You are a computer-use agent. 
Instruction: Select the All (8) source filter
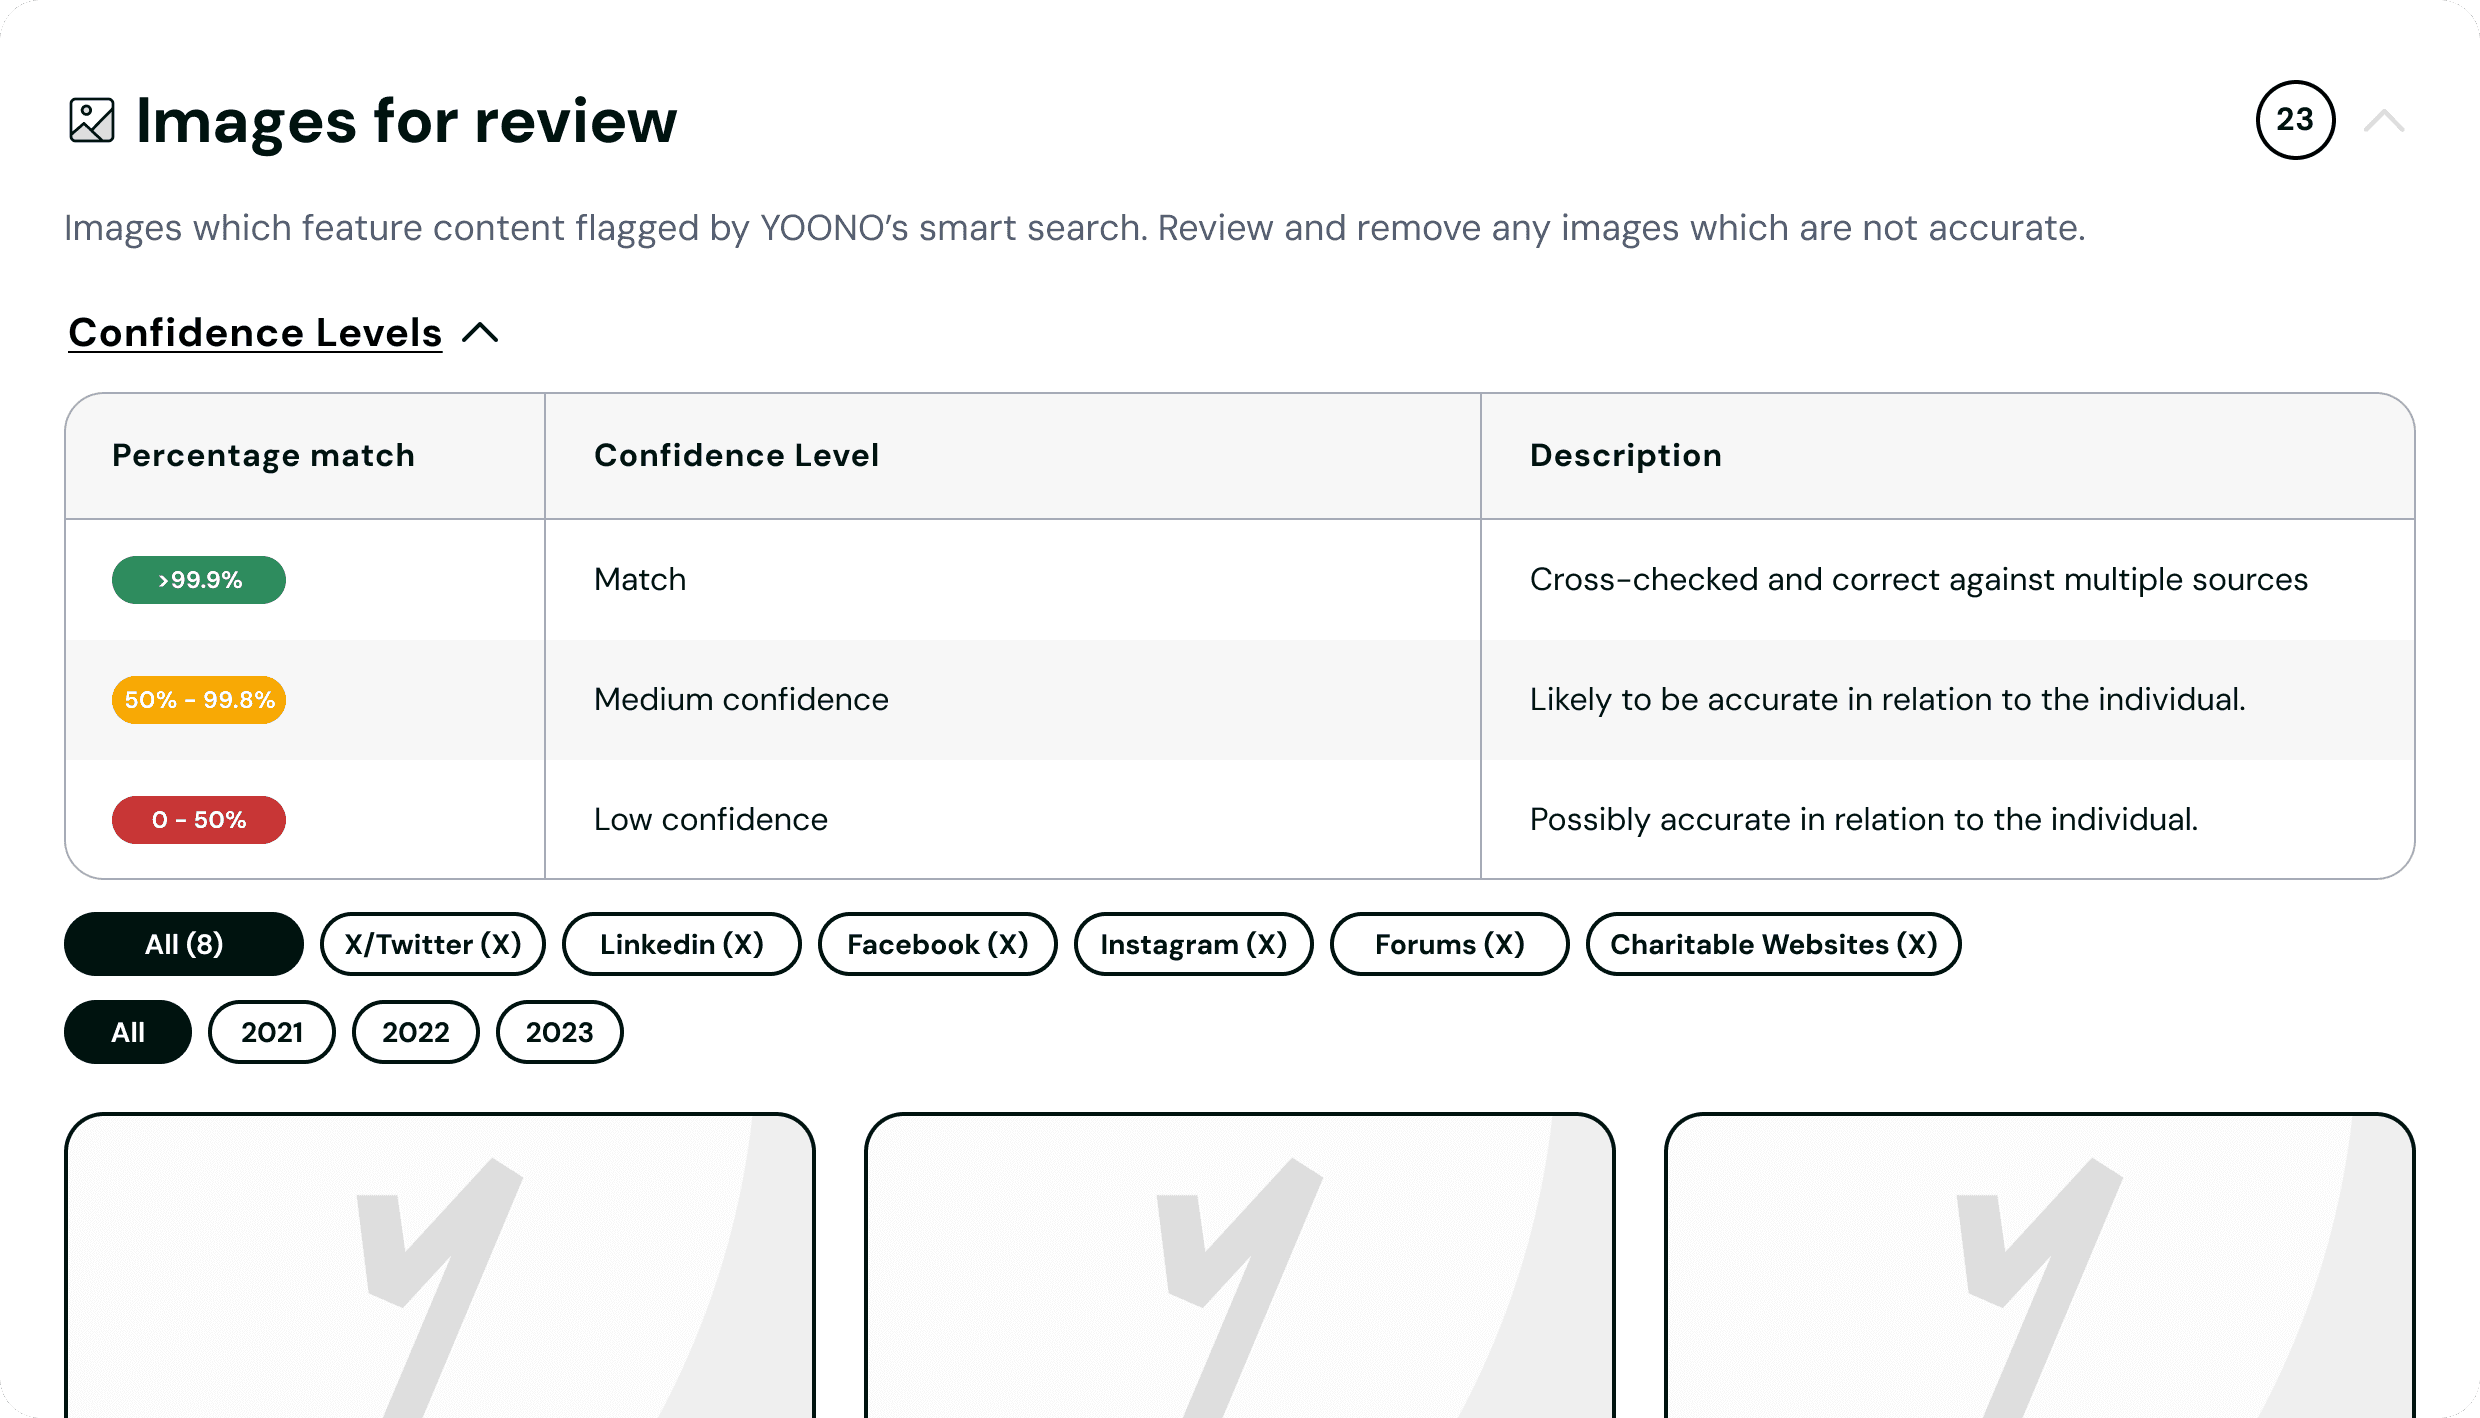[184, 944]
